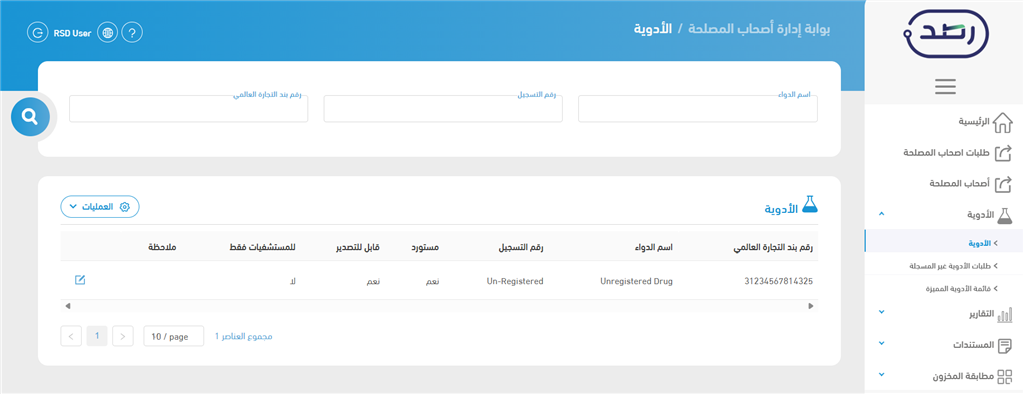1024x394 pixels.
Task: Open the العمليات dropdown
Action: (x=100, y=206)
